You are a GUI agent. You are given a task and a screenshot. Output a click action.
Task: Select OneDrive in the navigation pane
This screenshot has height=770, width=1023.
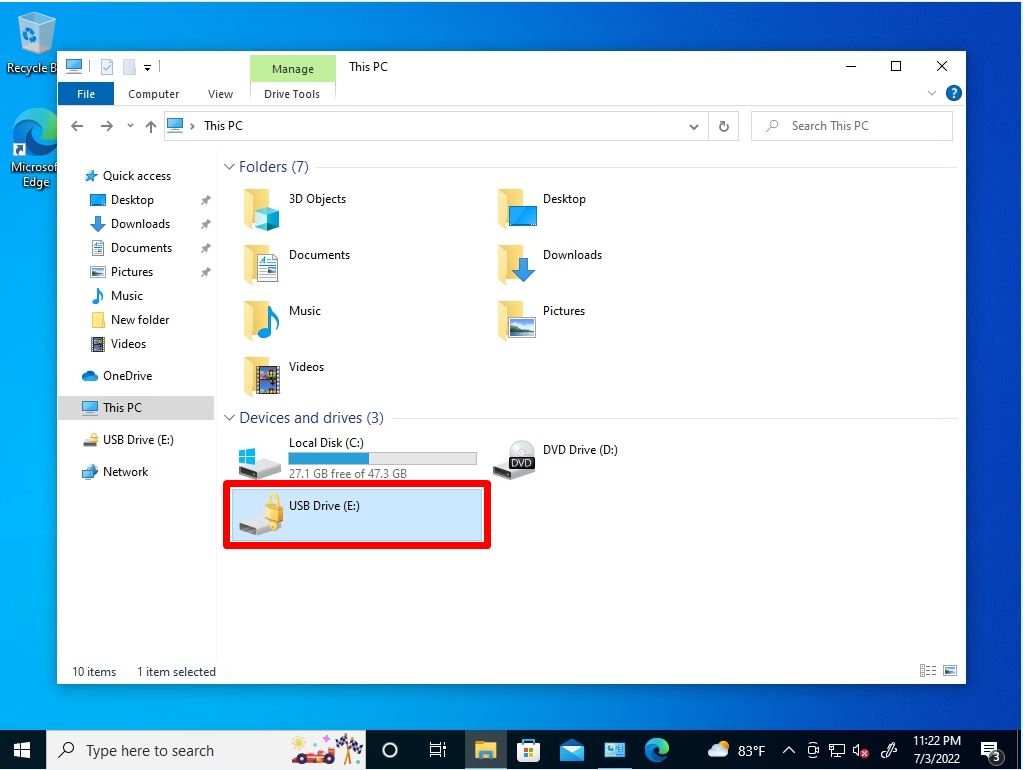pyautogui.click(x=127, y=376)
